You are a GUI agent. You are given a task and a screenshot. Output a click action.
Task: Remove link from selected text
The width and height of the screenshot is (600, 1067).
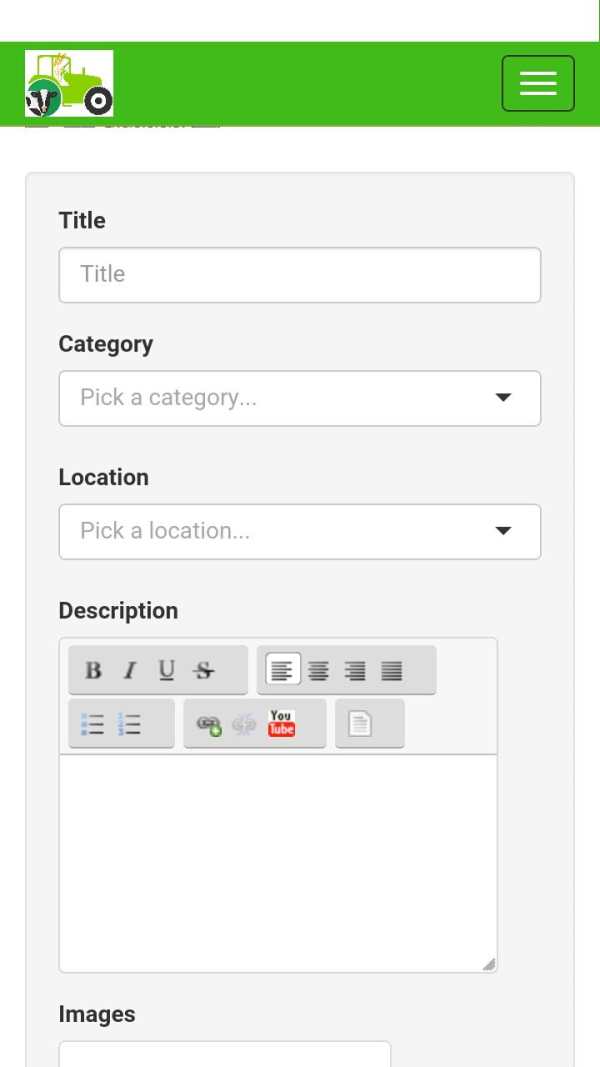click(245, 725)
